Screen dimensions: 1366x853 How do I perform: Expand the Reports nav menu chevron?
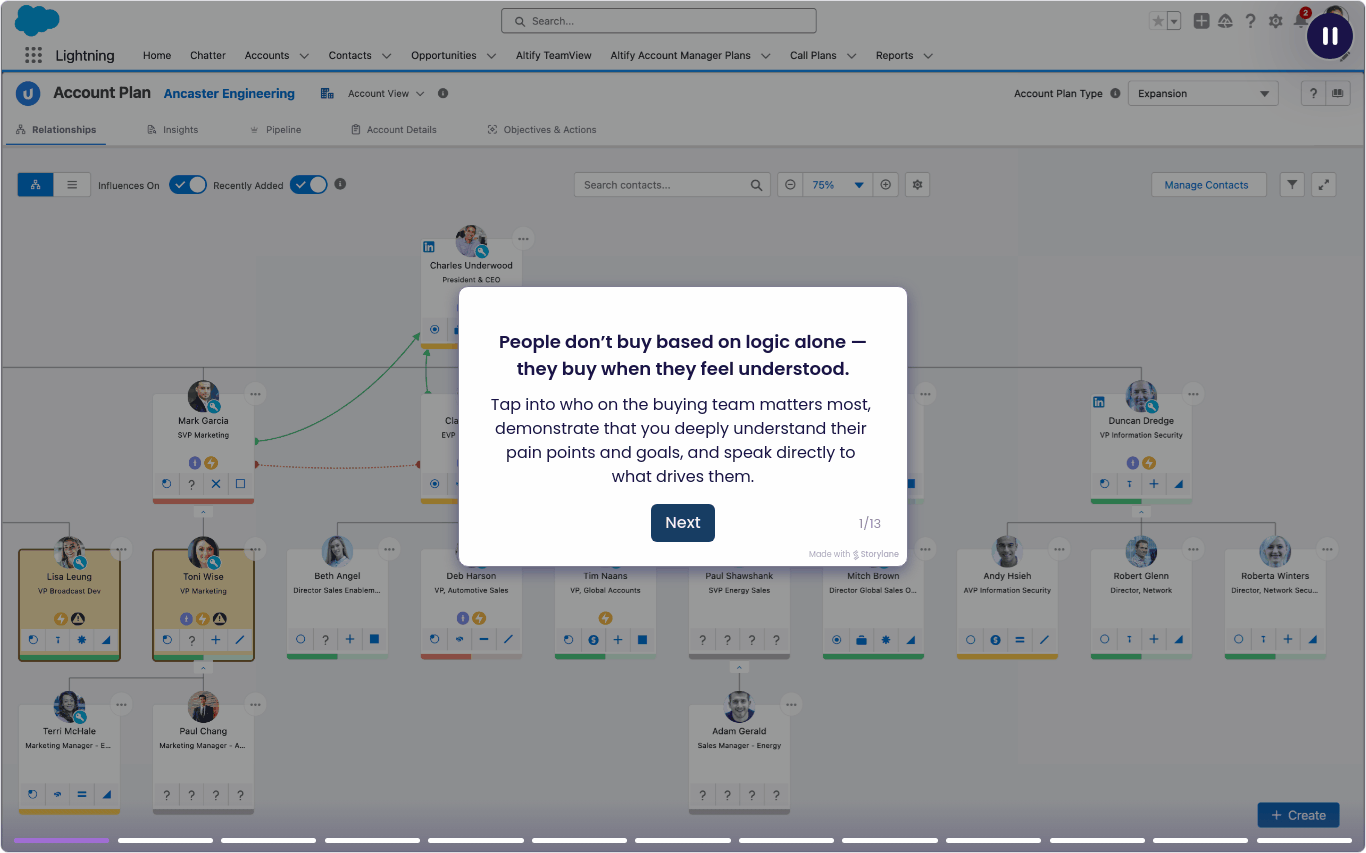928,56
